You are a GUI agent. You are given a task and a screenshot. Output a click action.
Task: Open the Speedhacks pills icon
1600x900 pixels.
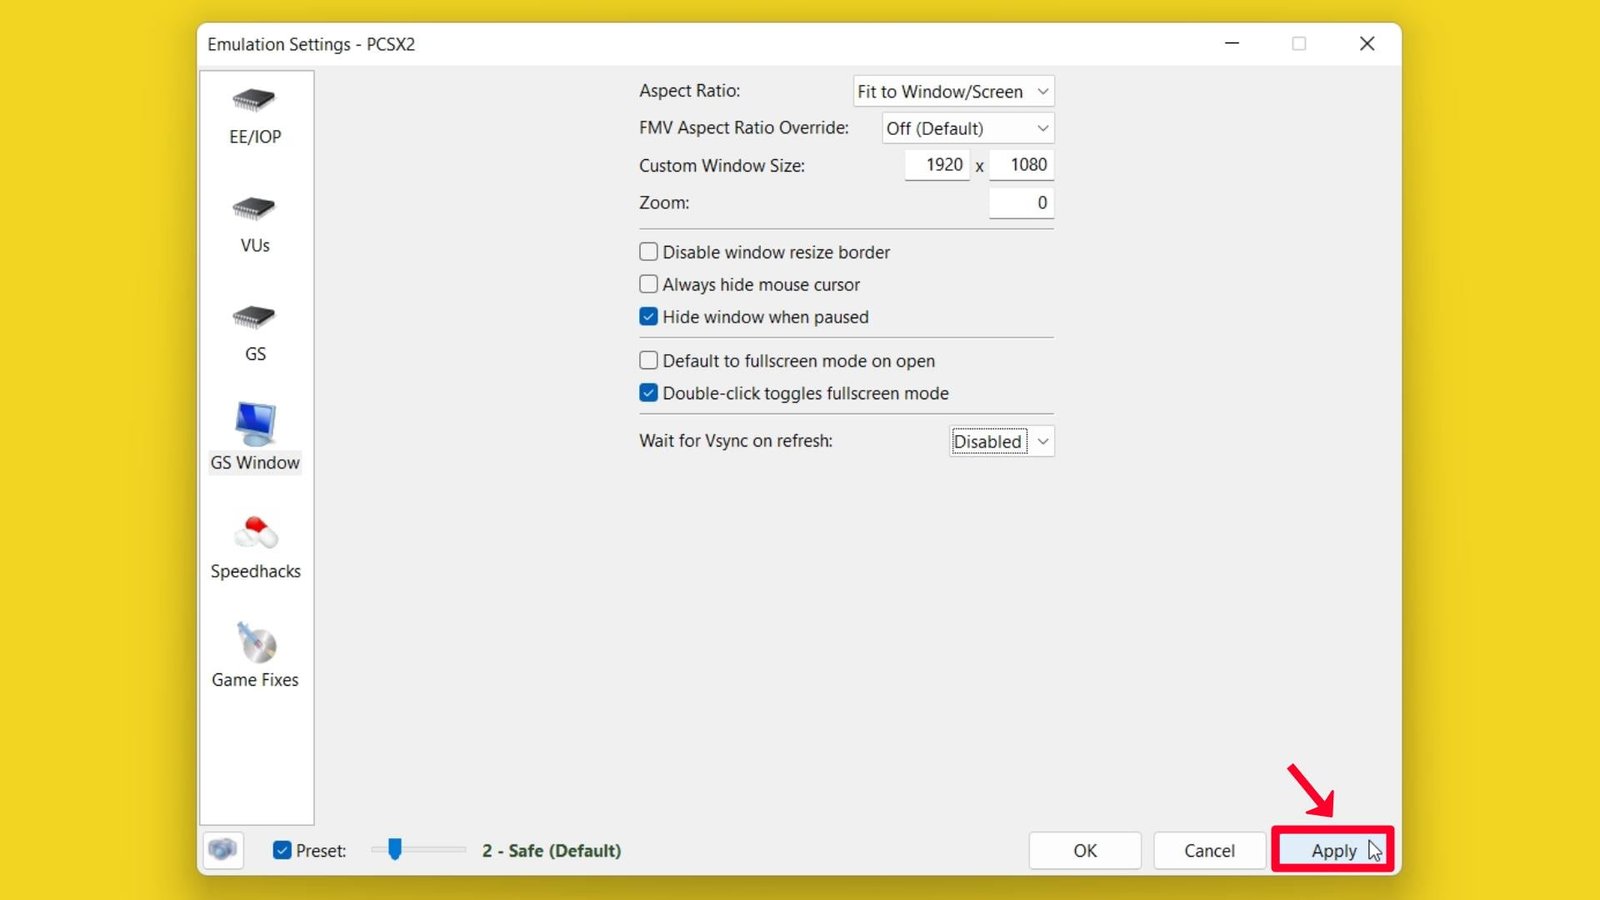click(255, 533)
